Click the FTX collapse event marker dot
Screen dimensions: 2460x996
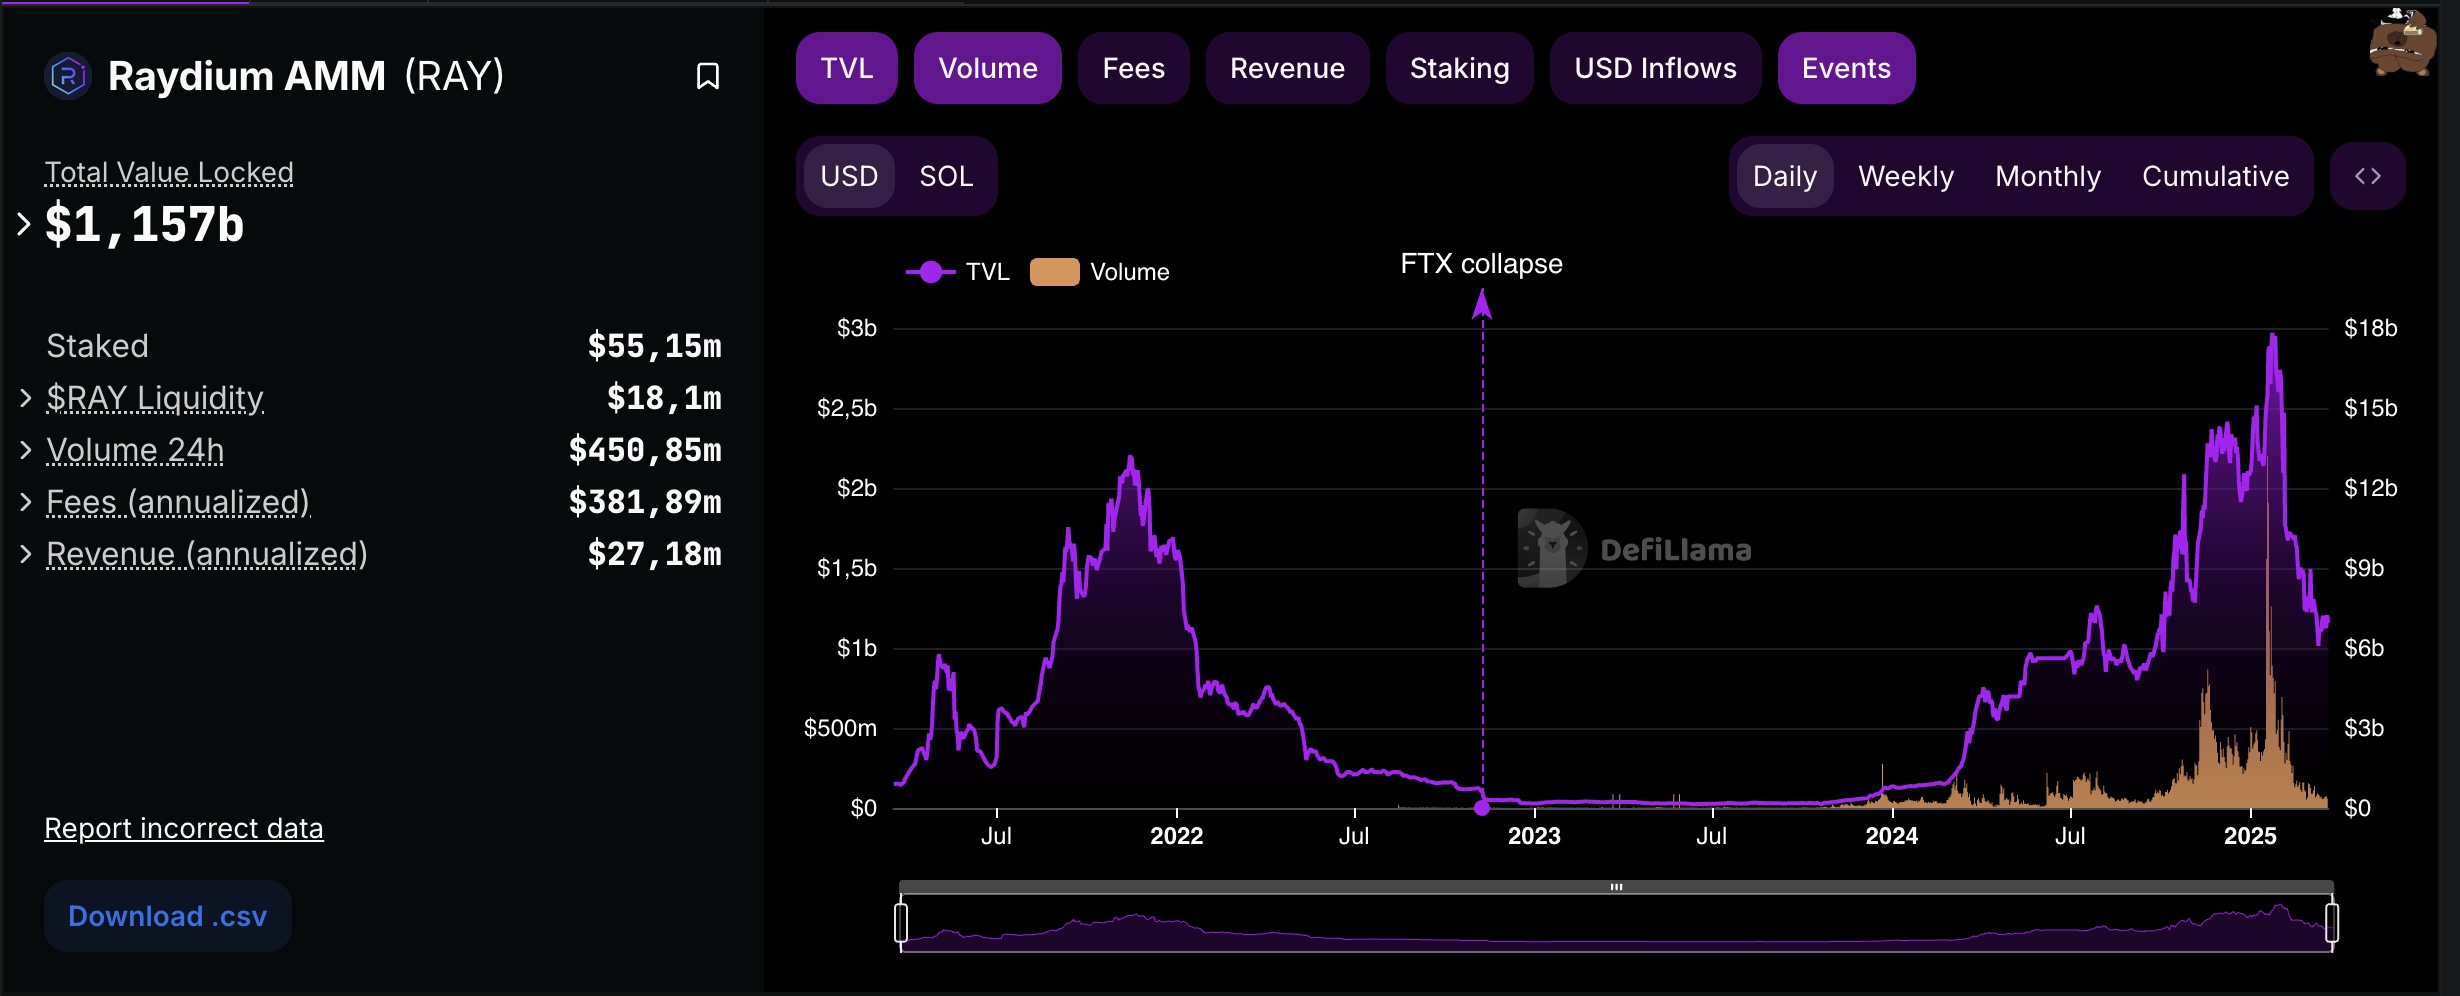(x=1482, y=807)
